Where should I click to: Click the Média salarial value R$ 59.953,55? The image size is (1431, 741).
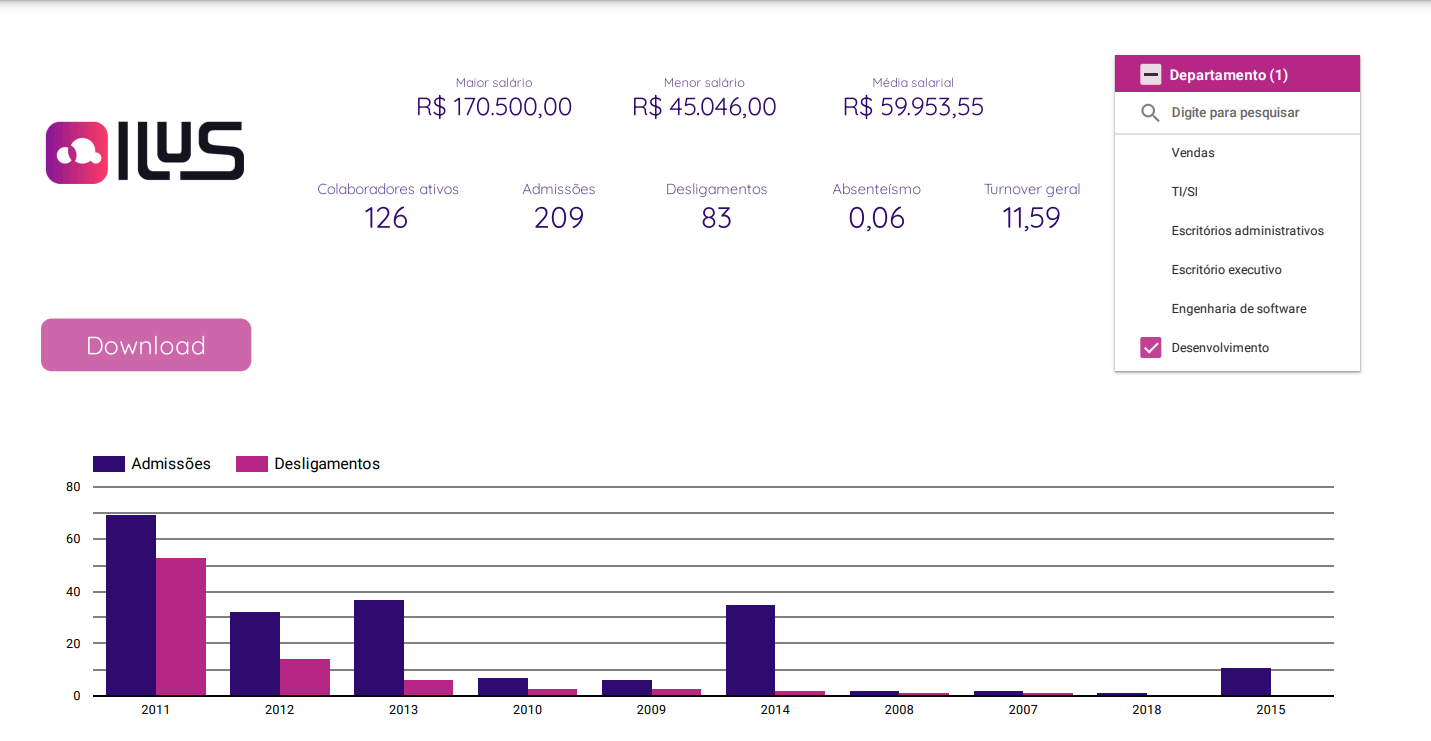pos(913,107)
